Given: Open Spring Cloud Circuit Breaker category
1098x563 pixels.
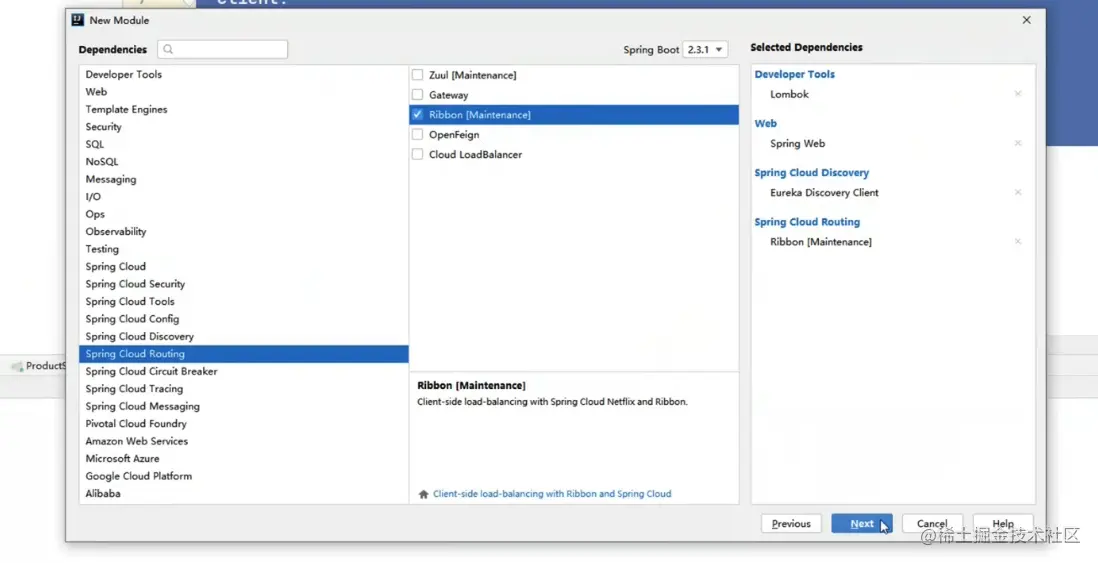Looking at the screenshot, I should (x=244, y=372).
